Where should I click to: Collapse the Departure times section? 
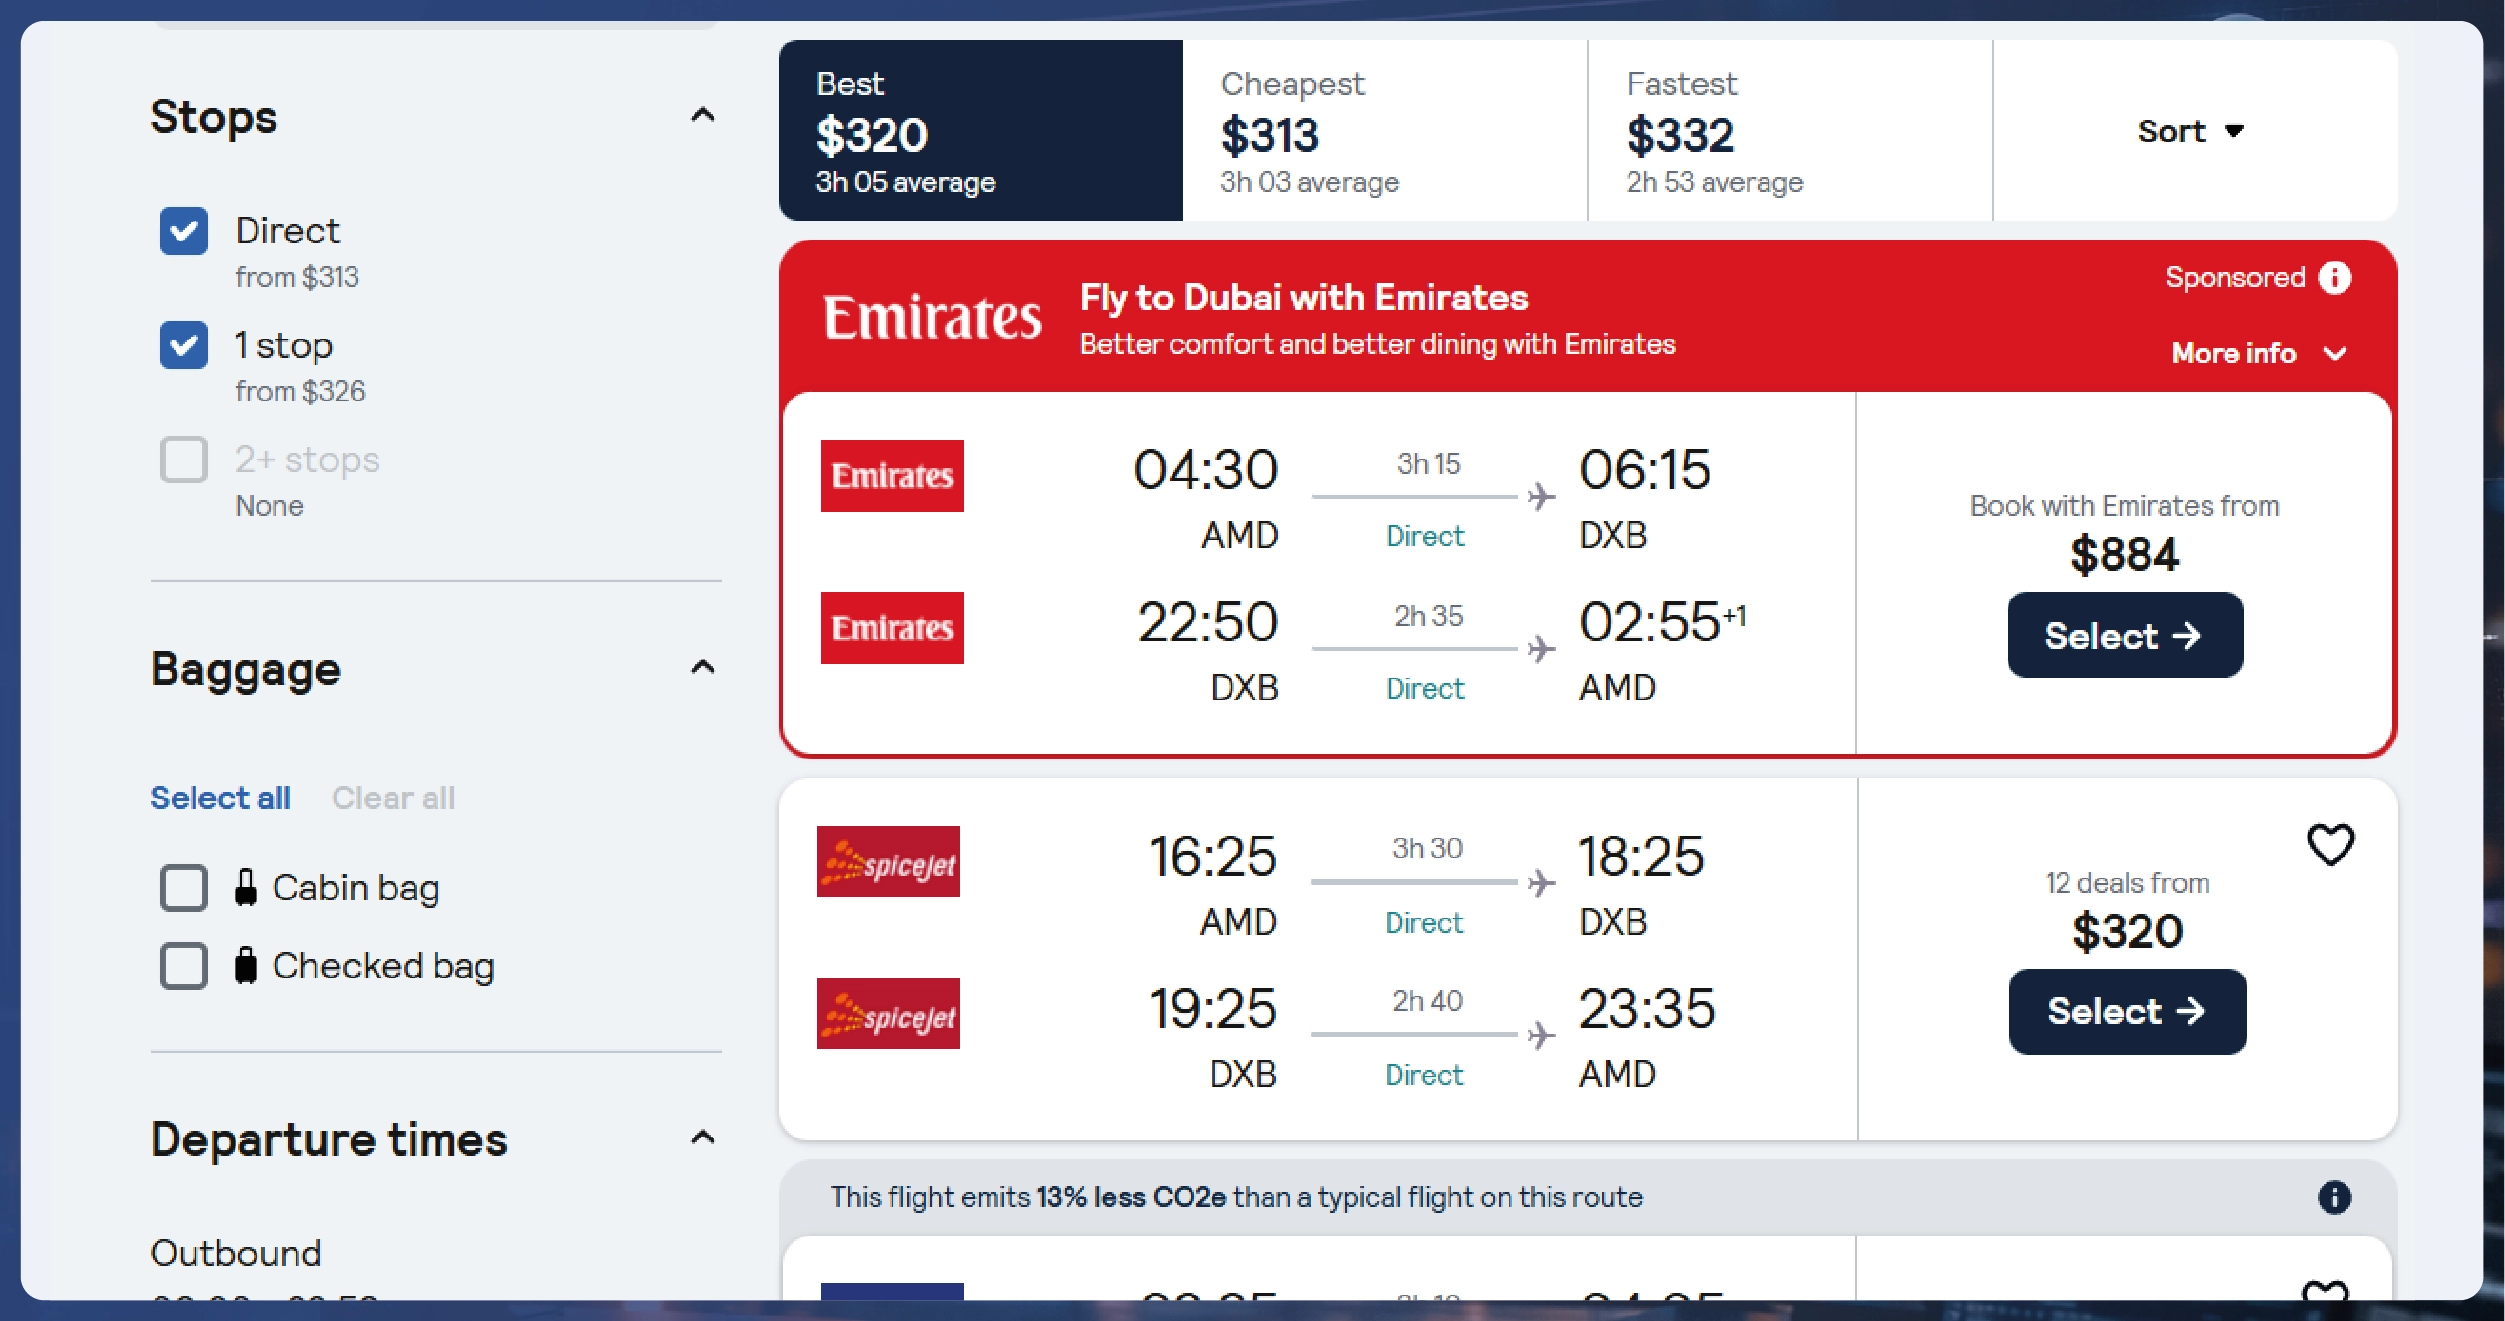coord(703,1138)
